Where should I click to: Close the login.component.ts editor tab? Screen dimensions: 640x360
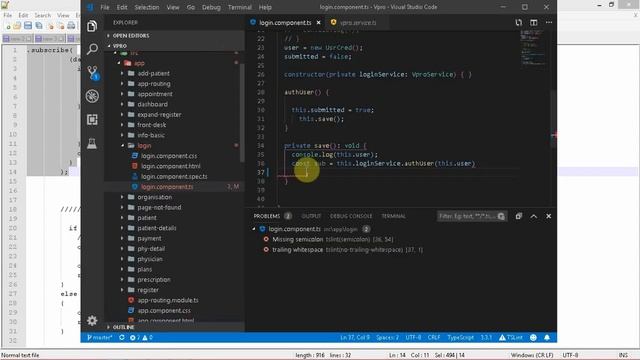coord(318,22)
